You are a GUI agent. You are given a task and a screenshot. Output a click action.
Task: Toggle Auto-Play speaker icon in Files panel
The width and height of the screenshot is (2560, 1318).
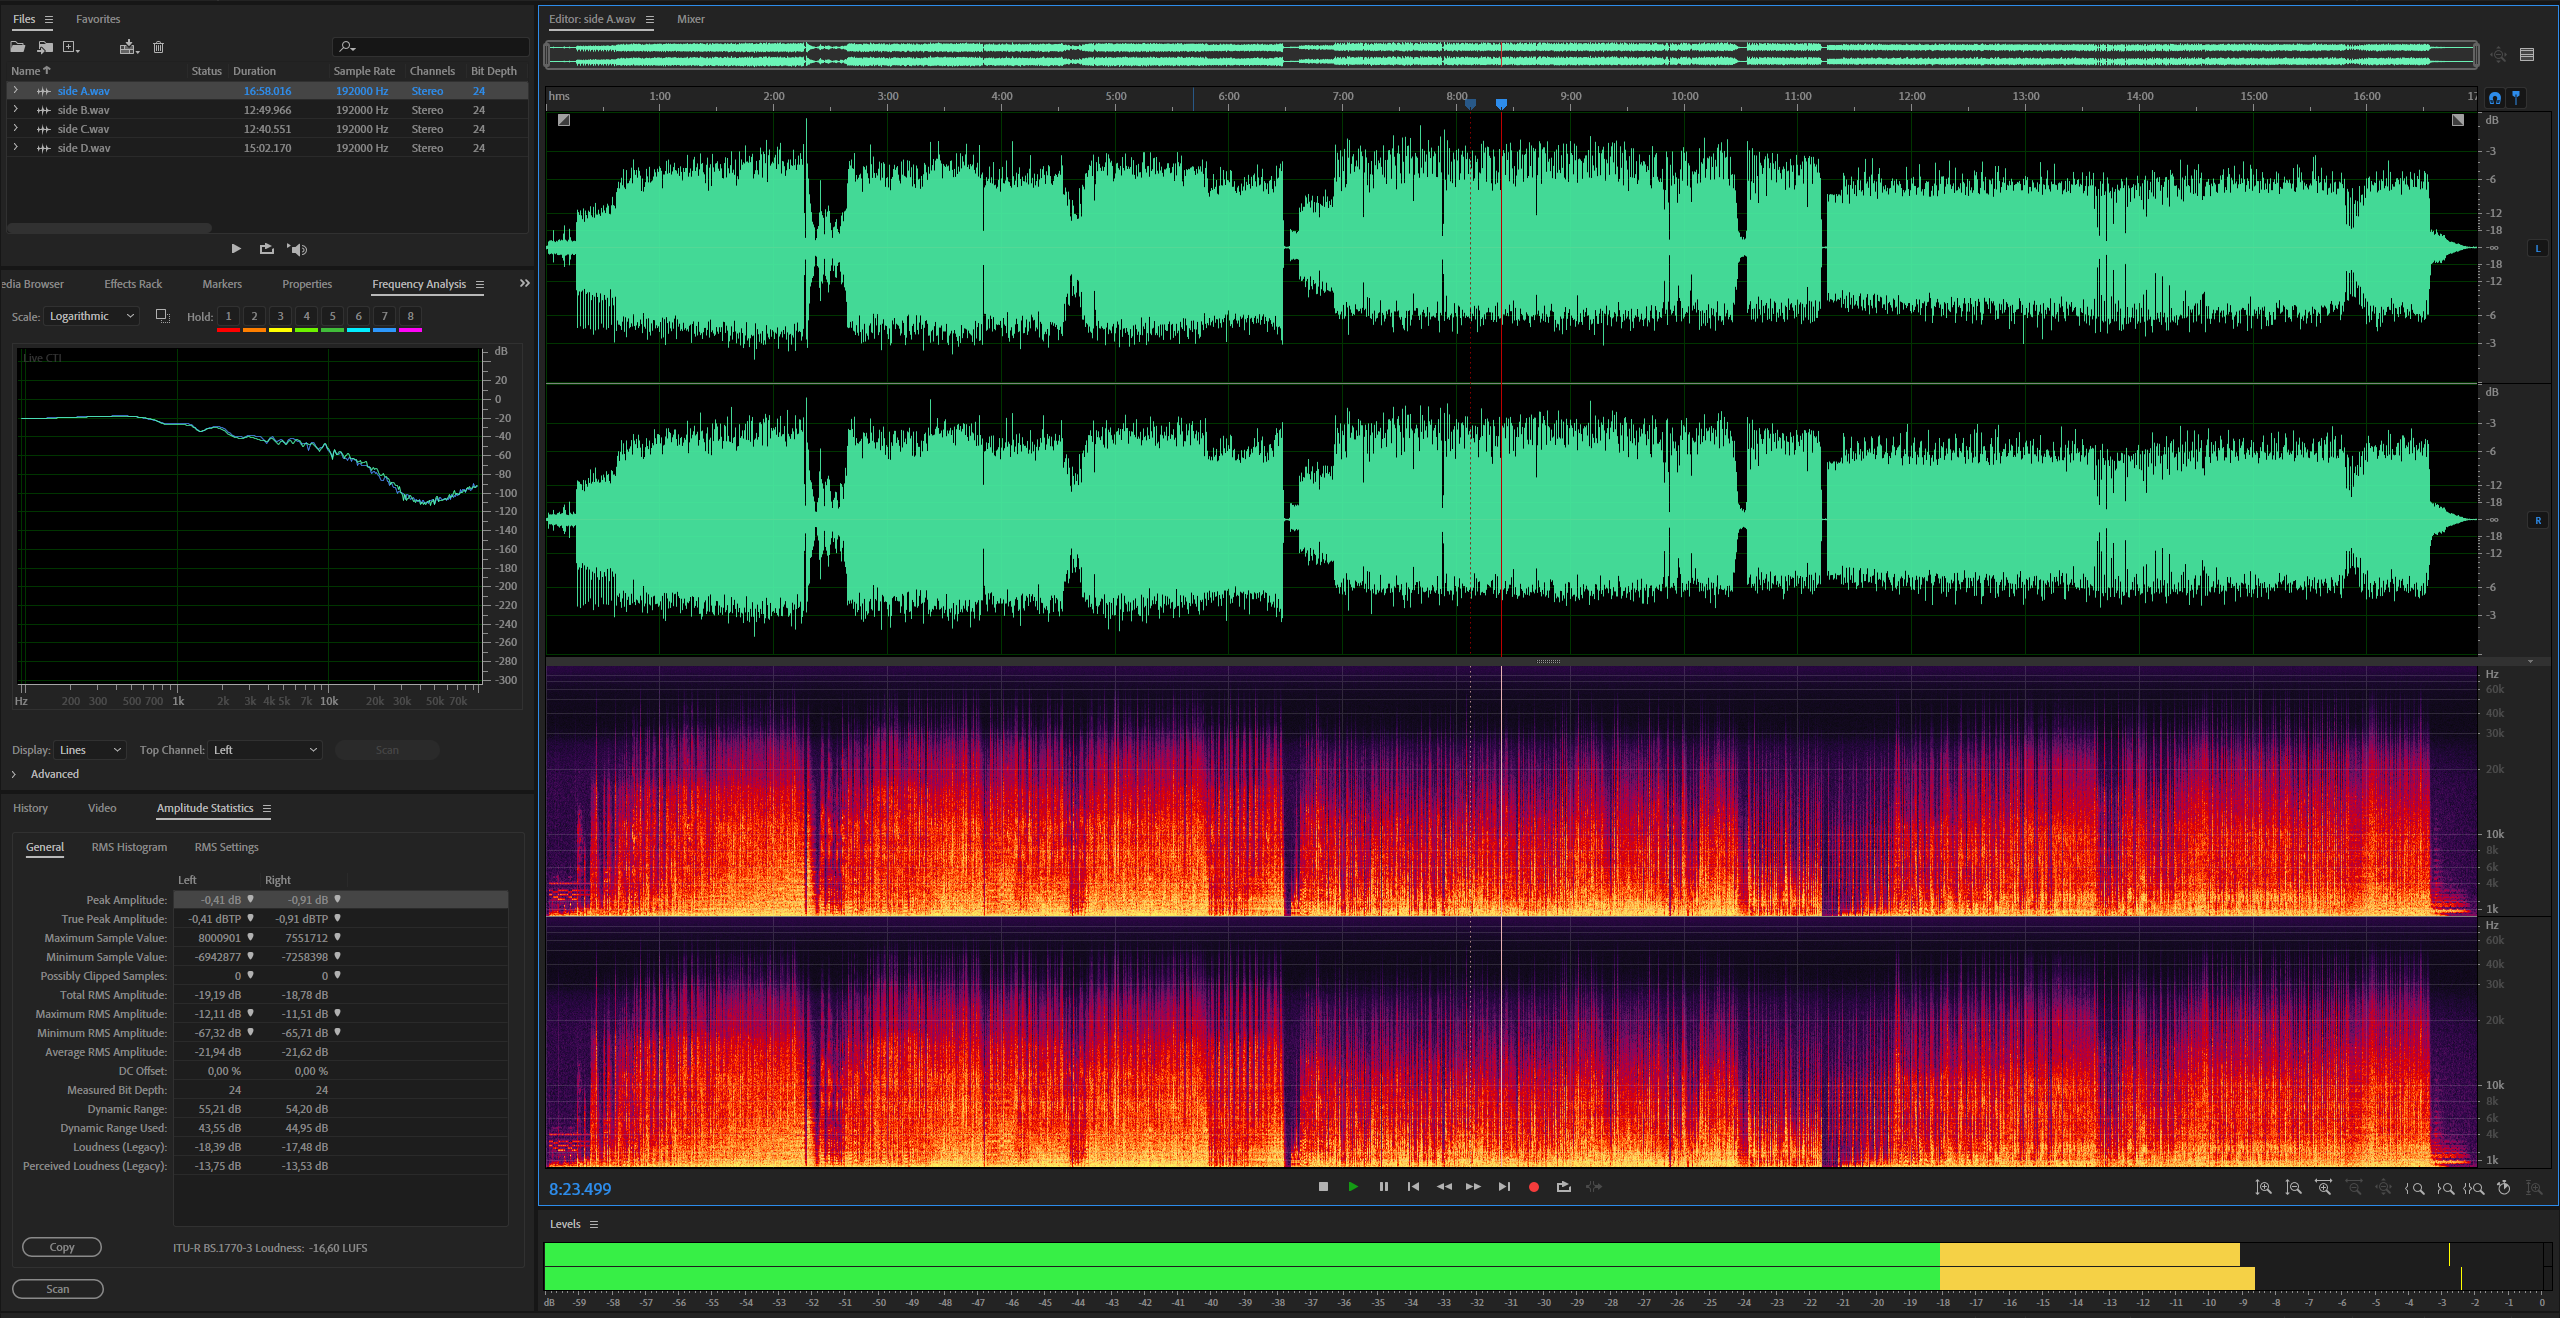[x=297, y=249]
